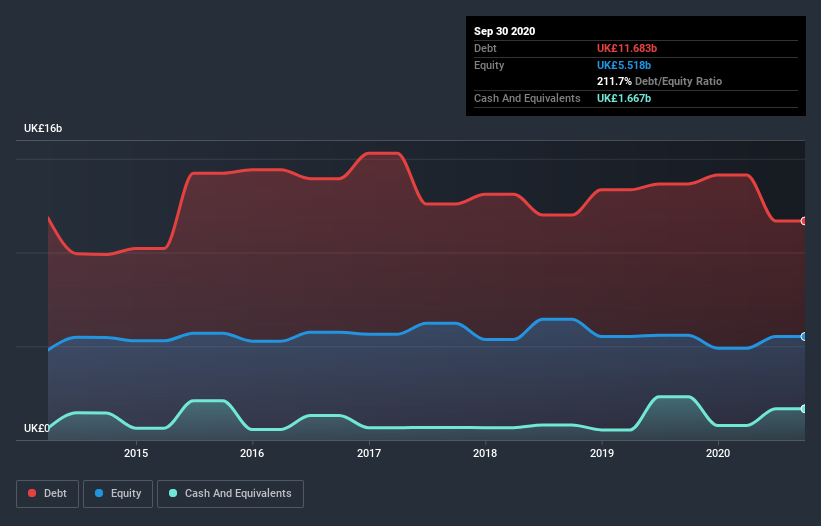Viewport: 821px width, 526px height.
Task: Click the 211.7% Debt/Equity Ratio text
Action: click(659, 81)
